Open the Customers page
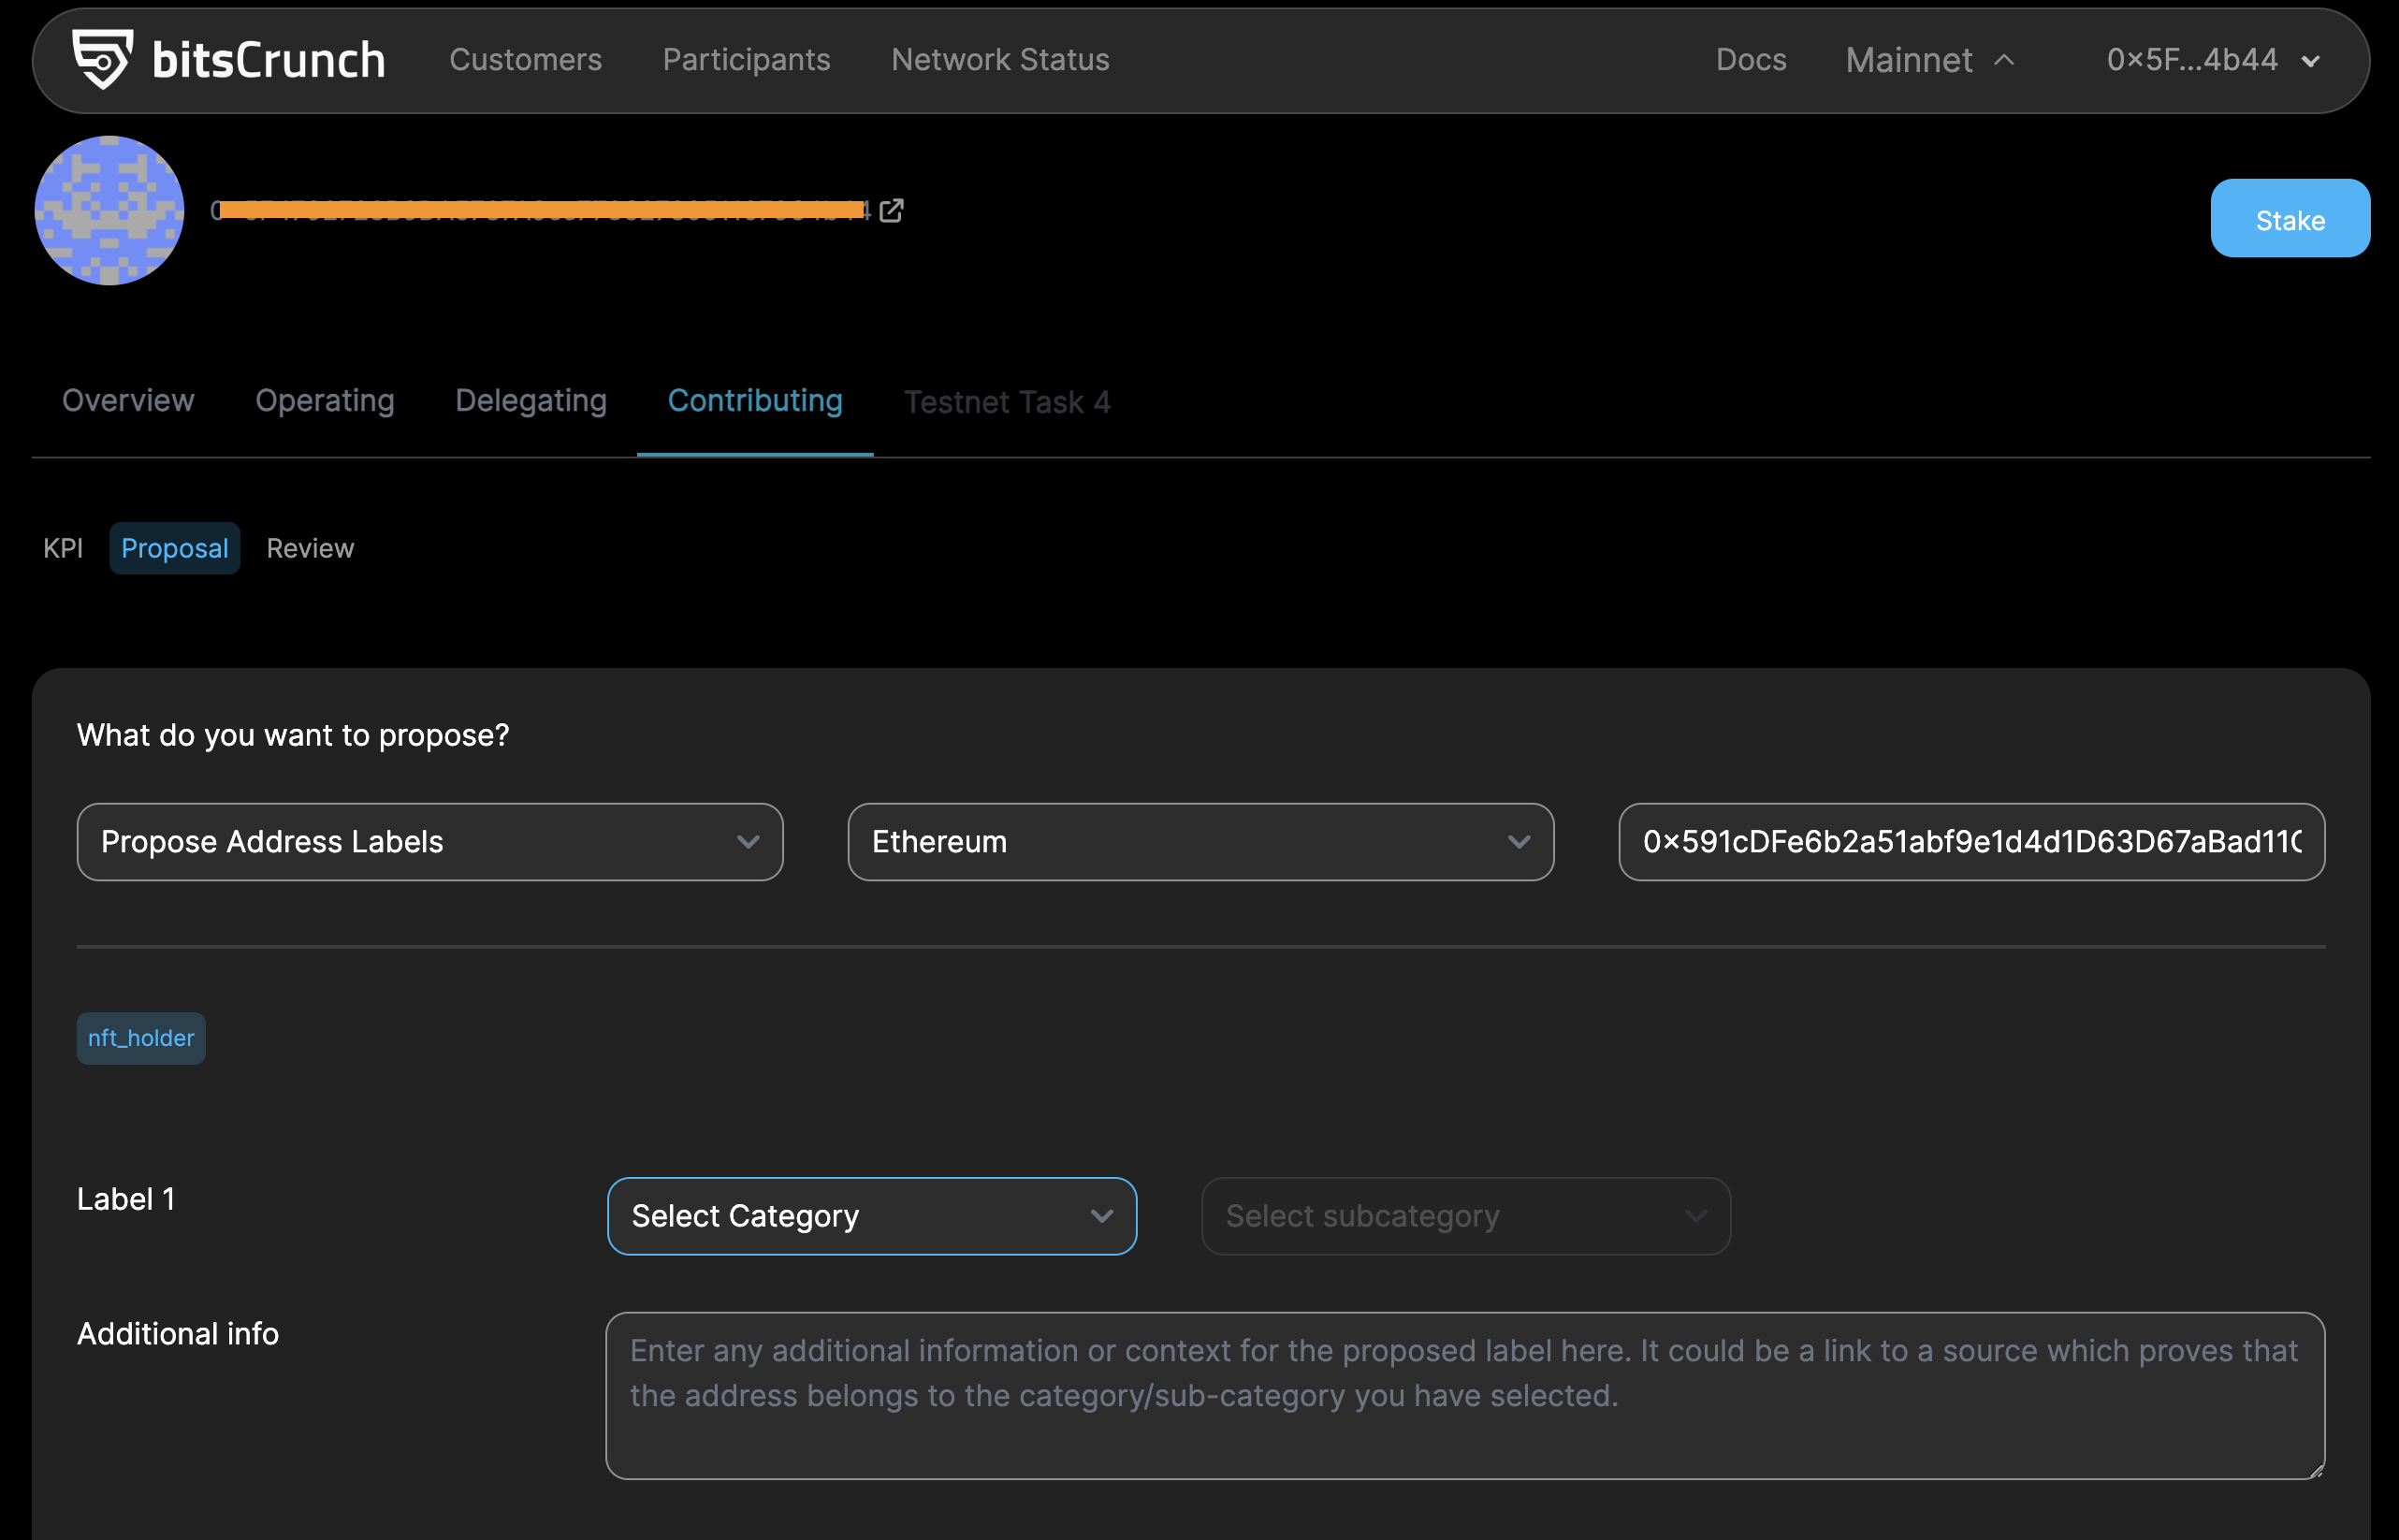 (526, 60)
